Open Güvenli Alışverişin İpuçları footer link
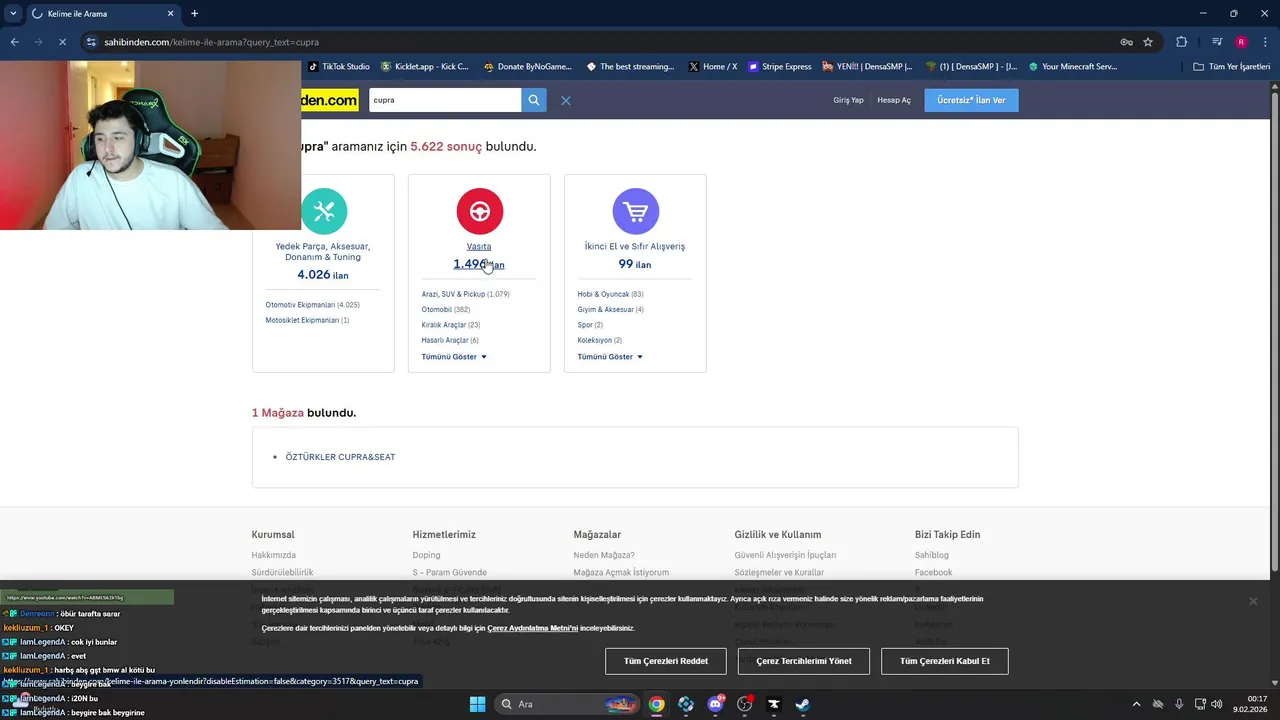The image size is (1280, 720). pos(785,555)
